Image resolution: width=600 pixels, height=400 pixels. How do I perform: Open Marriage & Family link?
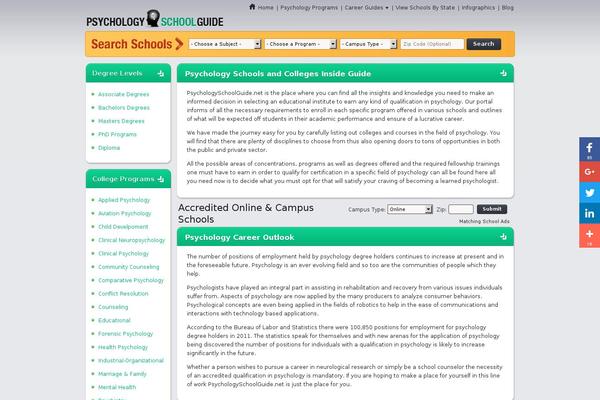tap(122, 374)
